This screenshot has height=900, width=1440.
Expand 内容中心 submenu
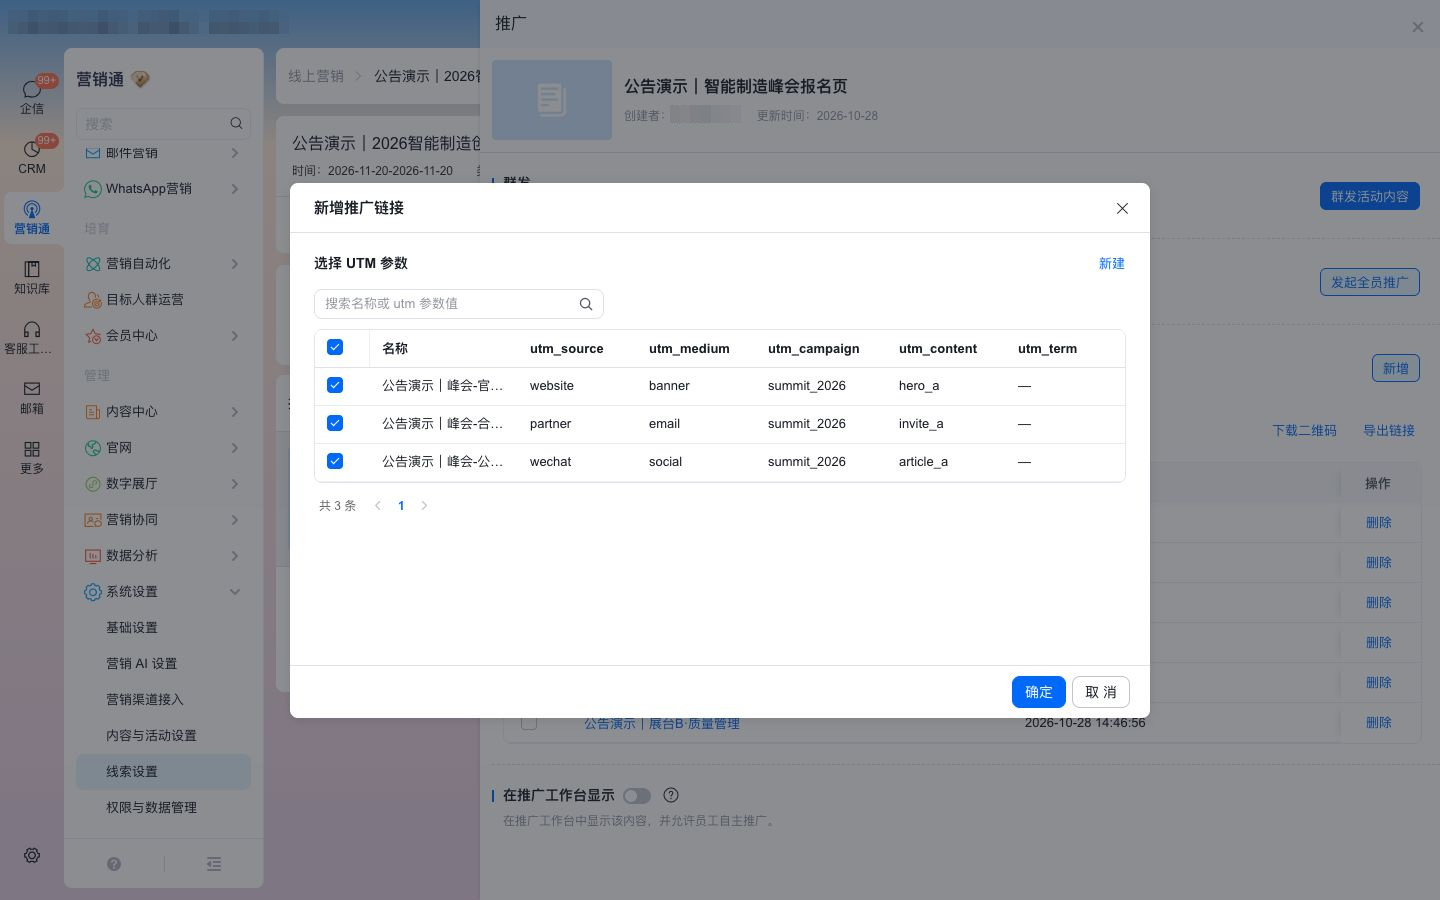point(163,411)
